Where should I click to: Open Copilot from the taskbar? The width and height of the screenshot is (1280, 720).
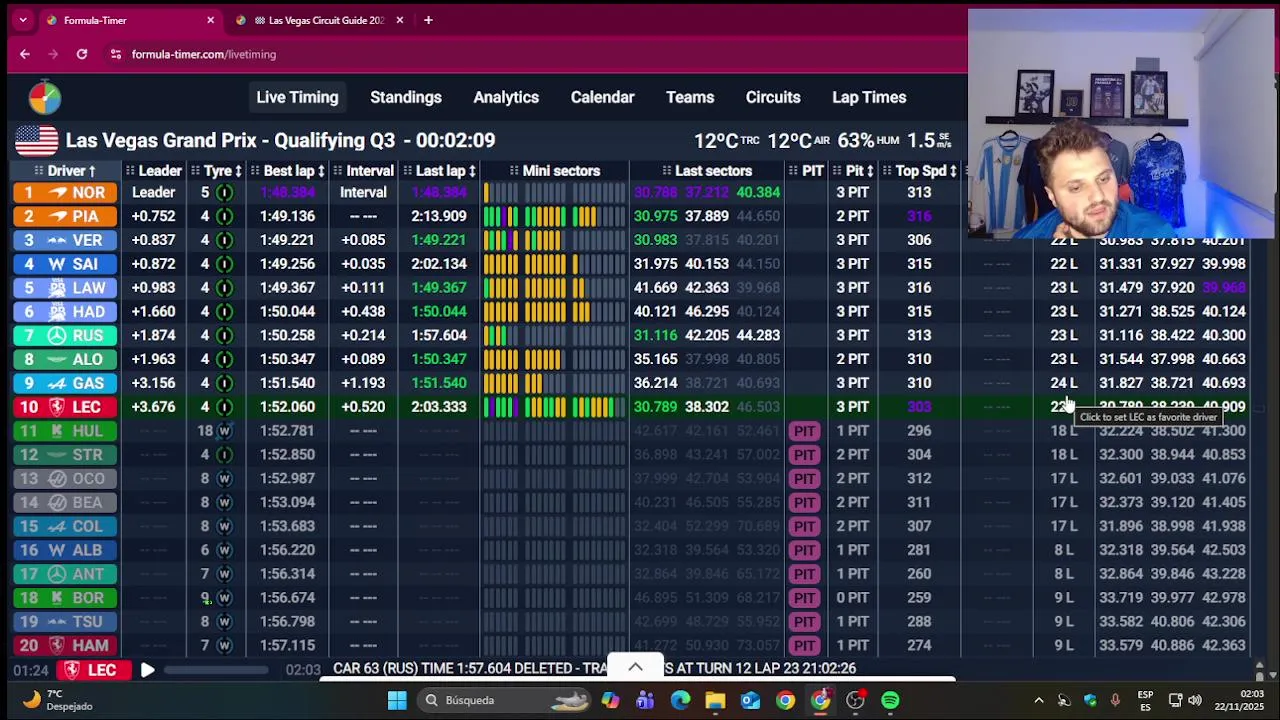610,700
